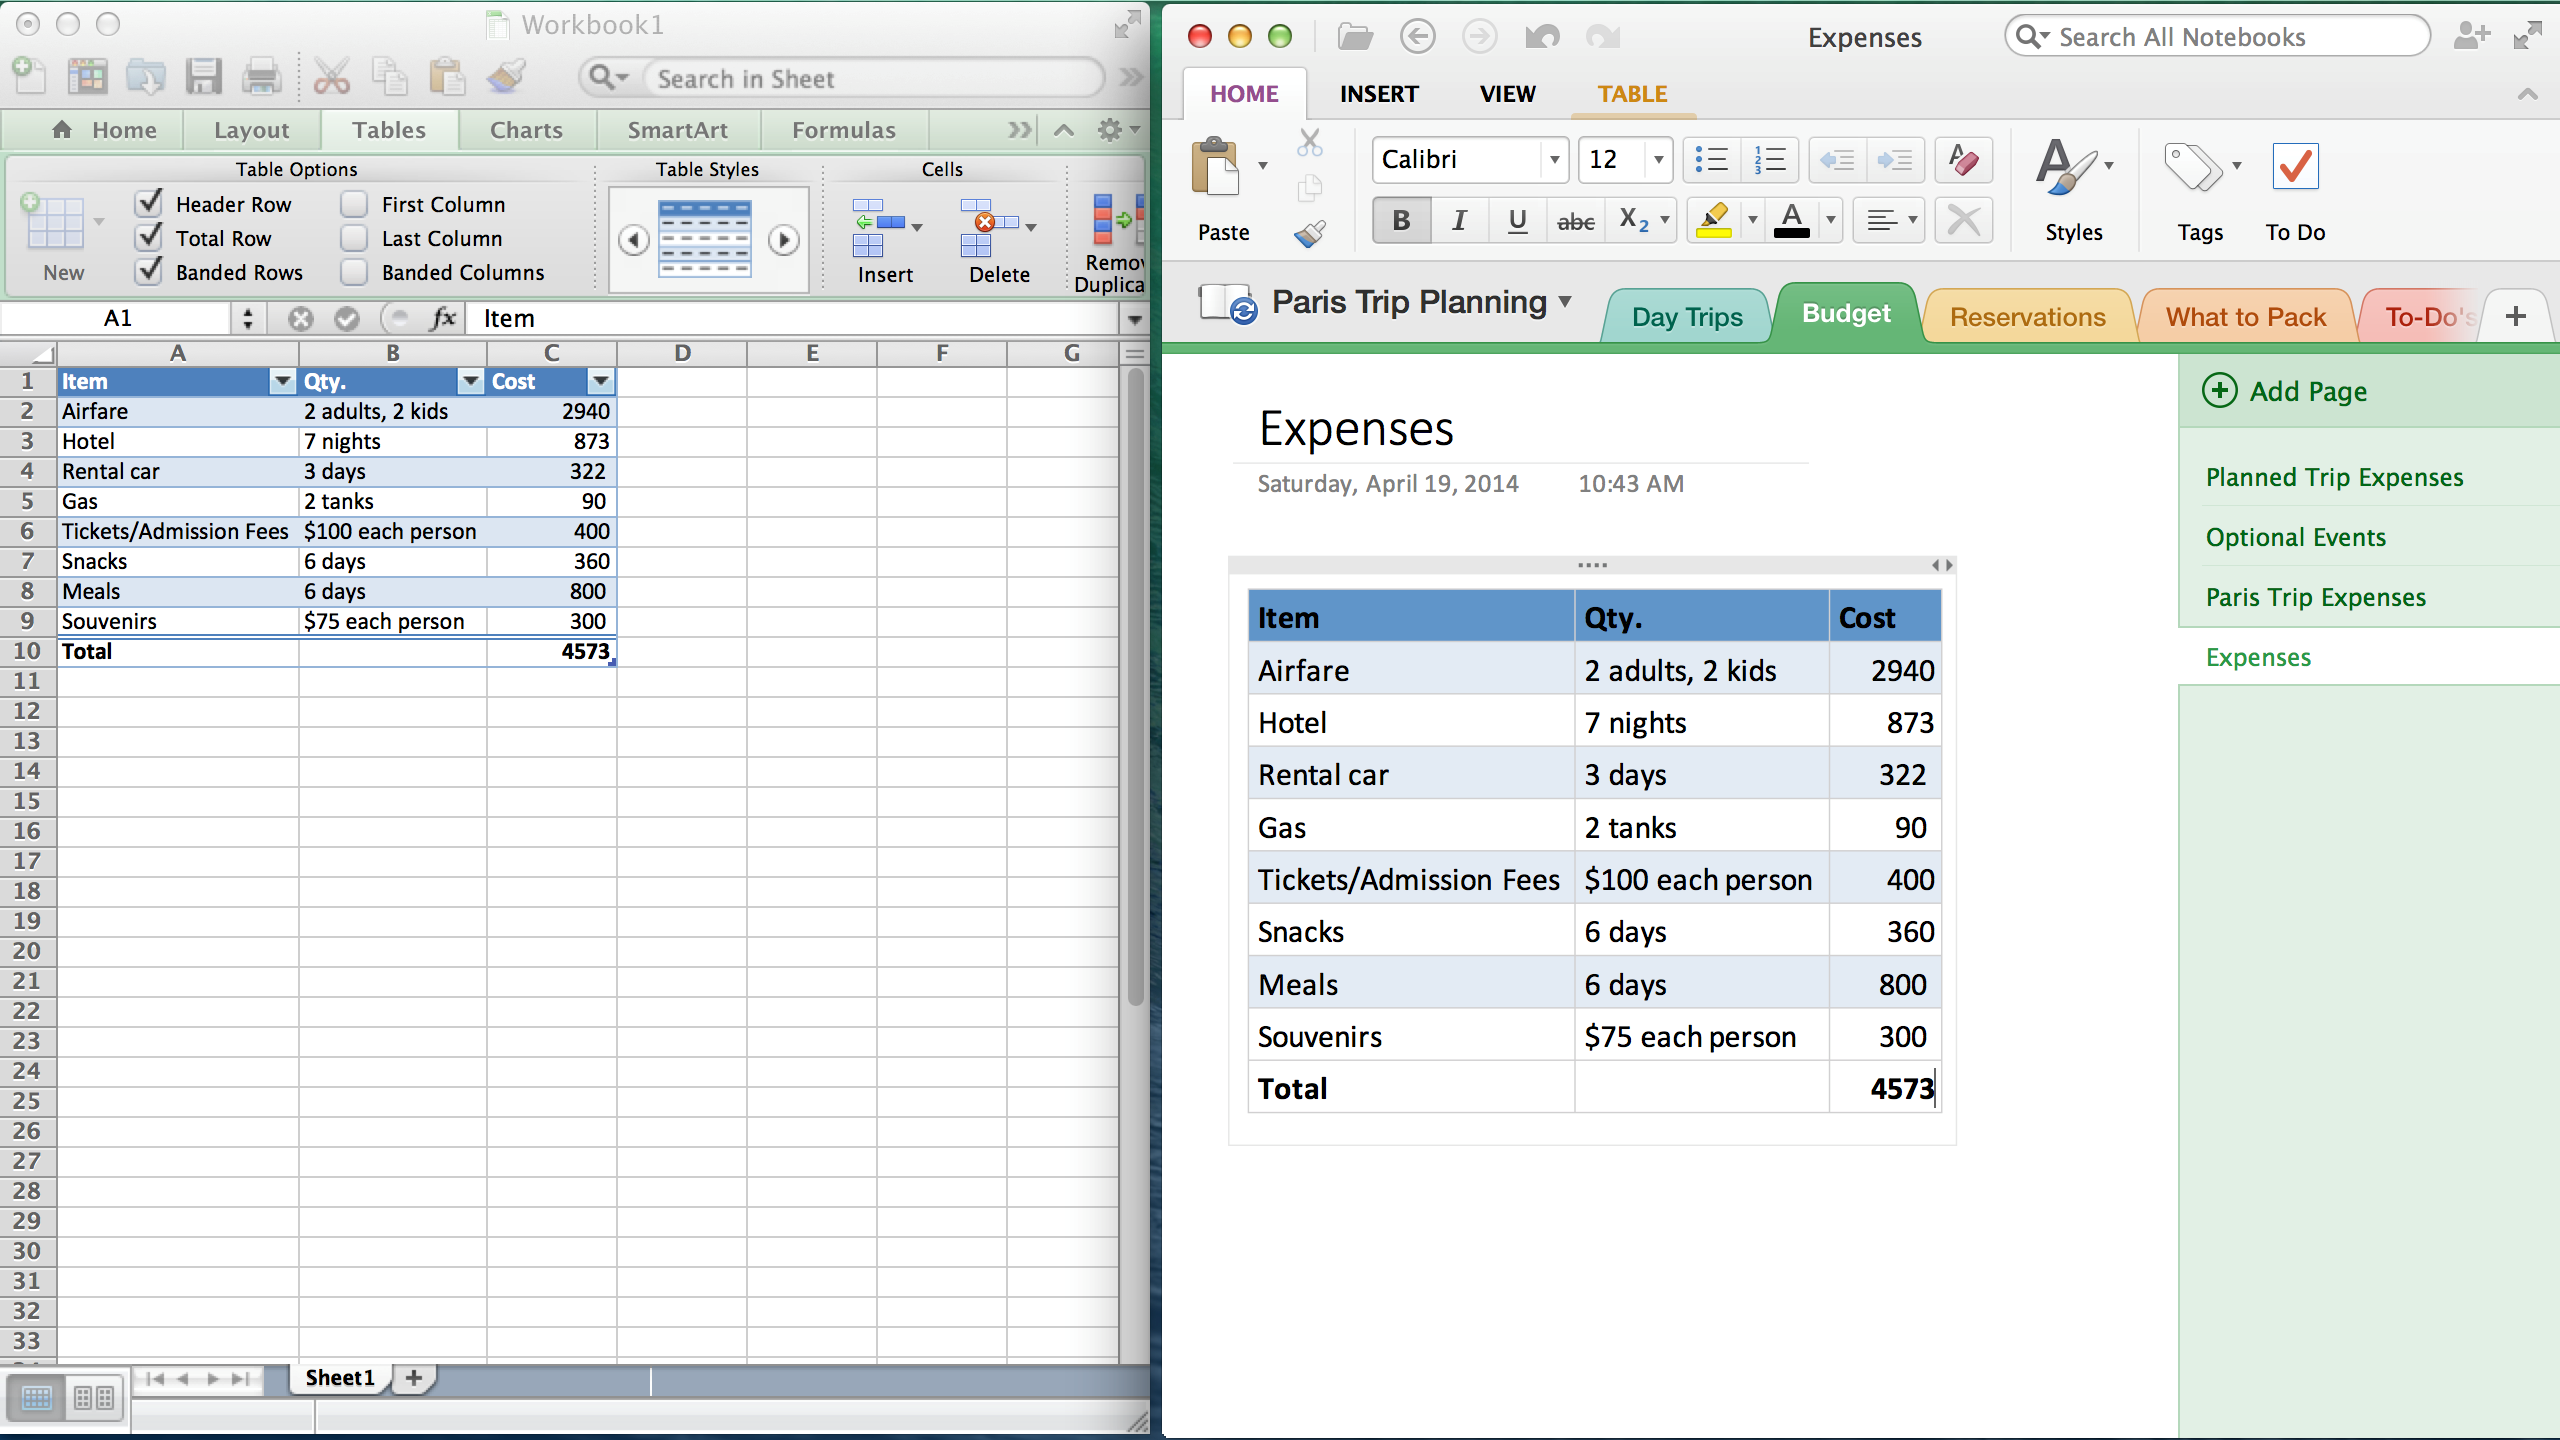Image resolution: width=2560 pixels, height=1440 pixels.
Task: Open the Reservations section tab
Action: (2027, 317)
